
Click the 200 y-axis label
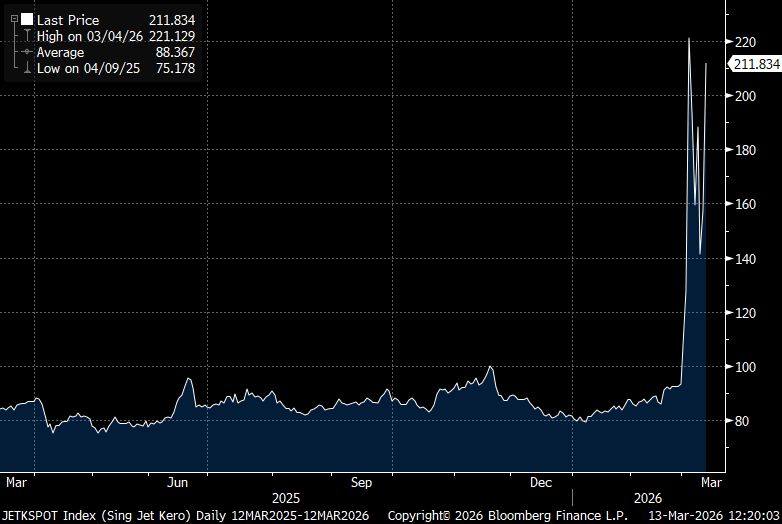[745, 96]
